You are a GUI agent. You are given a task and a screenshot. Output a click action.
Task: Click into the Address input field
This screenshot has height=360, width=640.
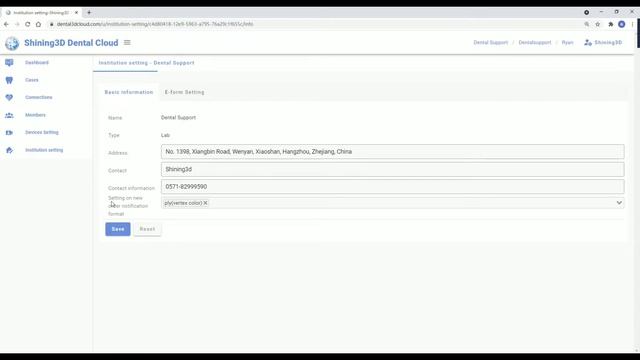(393, 152)
